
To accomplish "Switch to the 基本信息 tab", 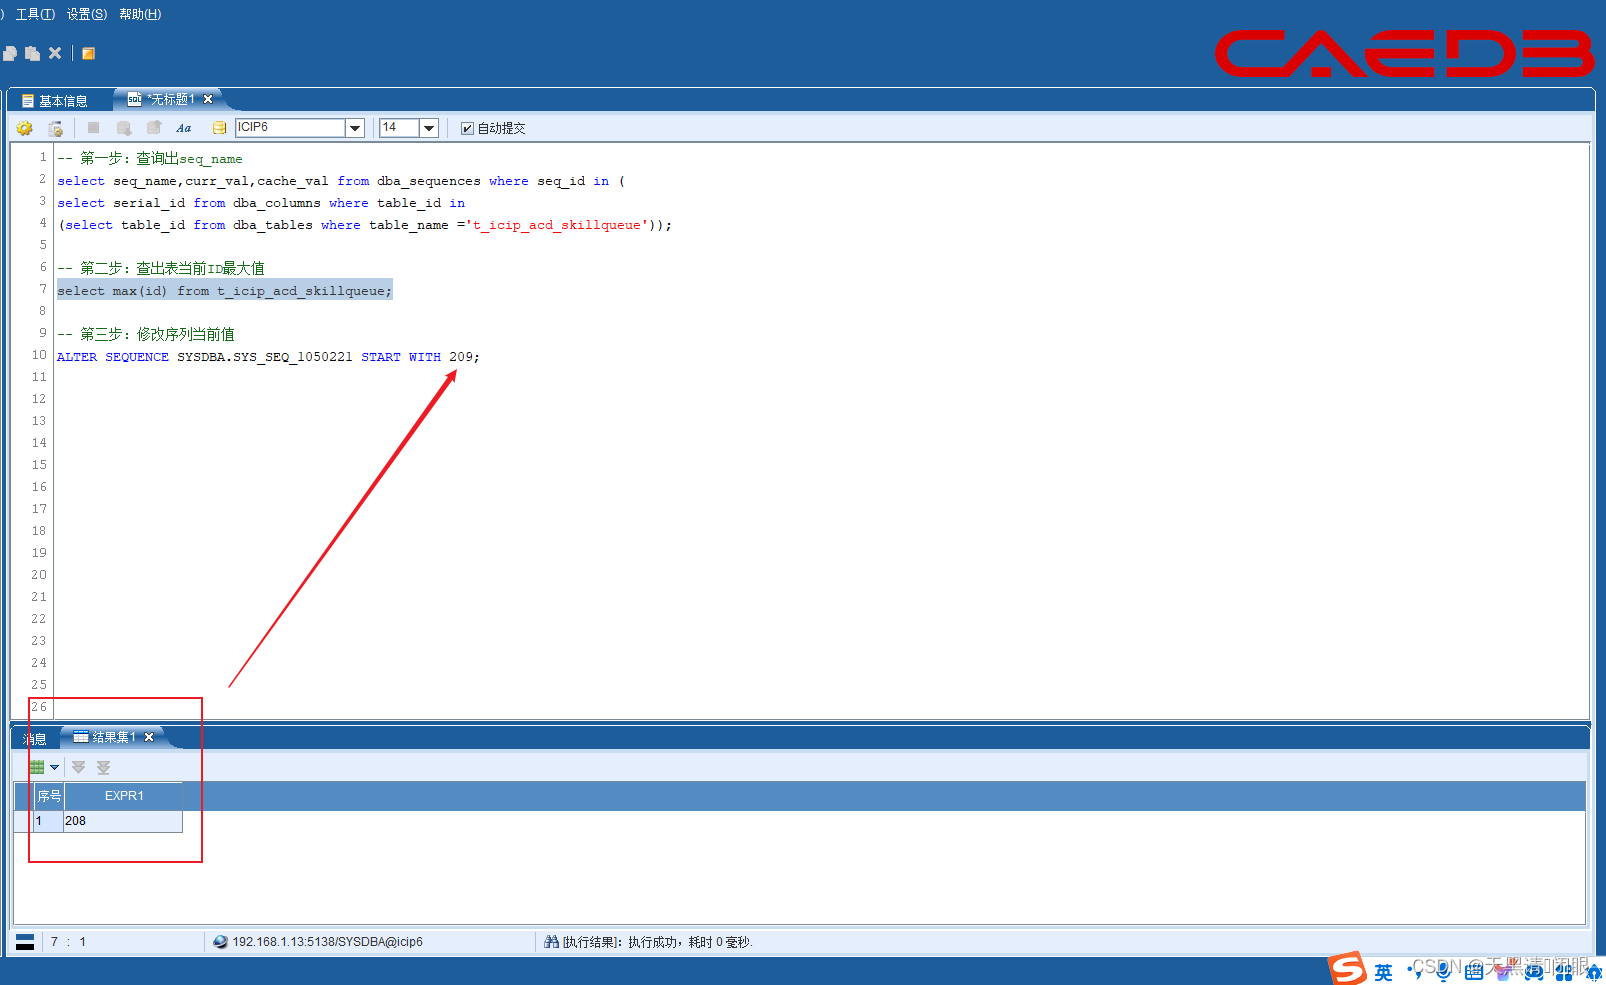I will point(55,101).
